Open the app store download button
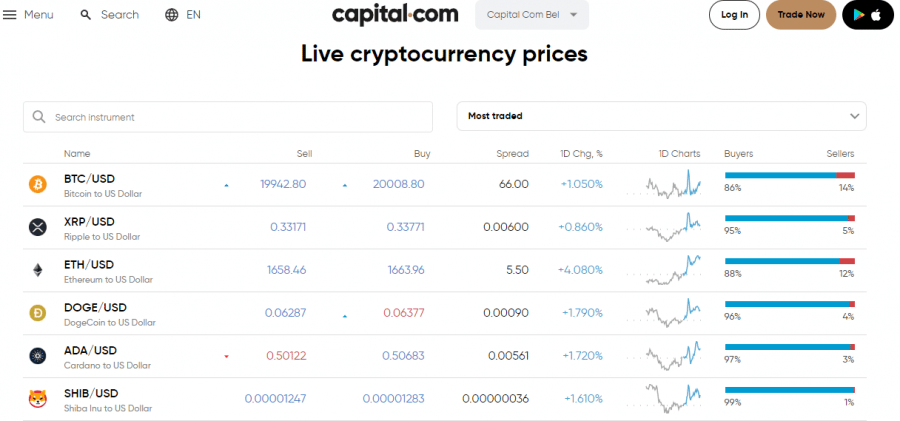 coord(867,15)
